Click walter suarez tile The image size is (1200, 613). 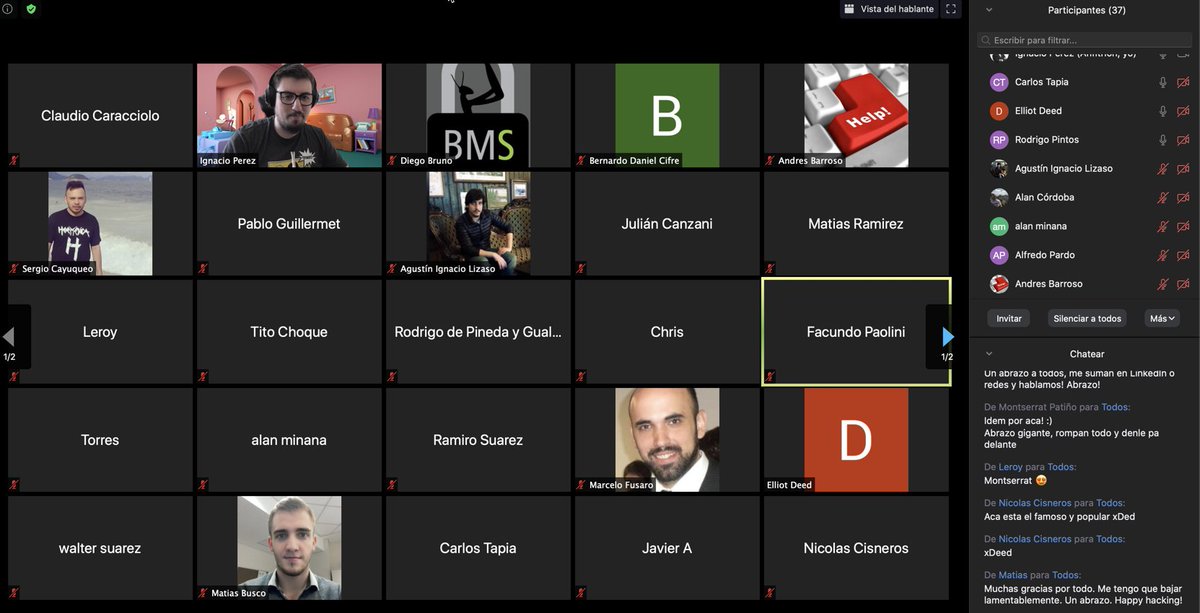100,548
